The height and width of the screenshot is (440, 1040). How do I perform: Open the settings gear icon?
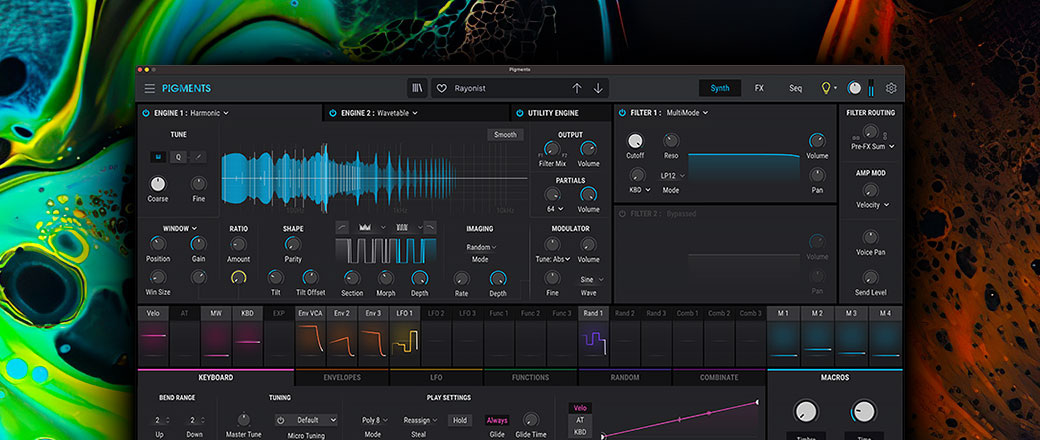tap(891, 88)
